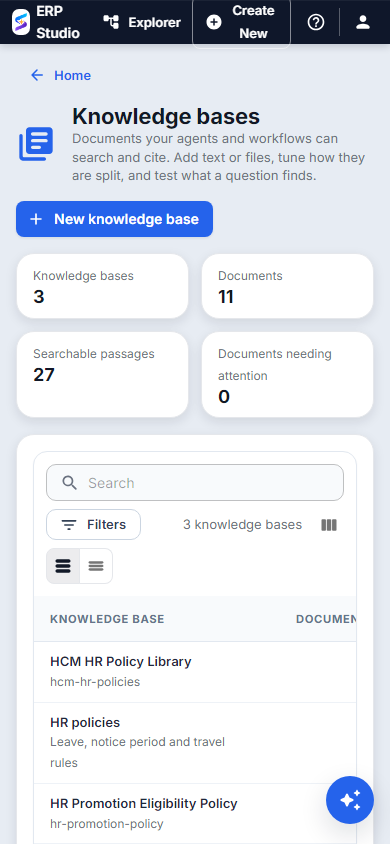Screen dimensions: 390x844
Task: Click the Knowledge bases page heading
Action: (166, 116)
